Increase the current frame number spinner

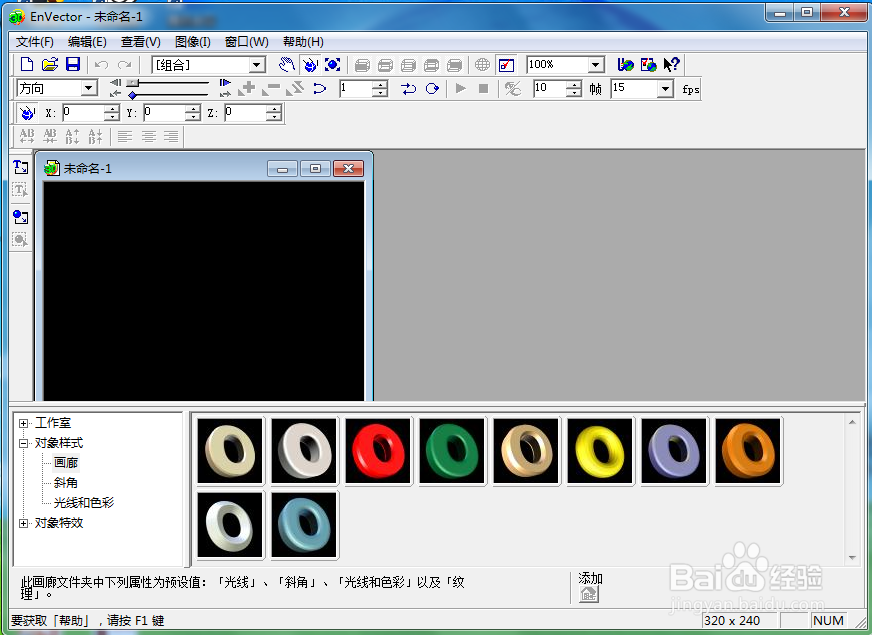pos(379,85)
